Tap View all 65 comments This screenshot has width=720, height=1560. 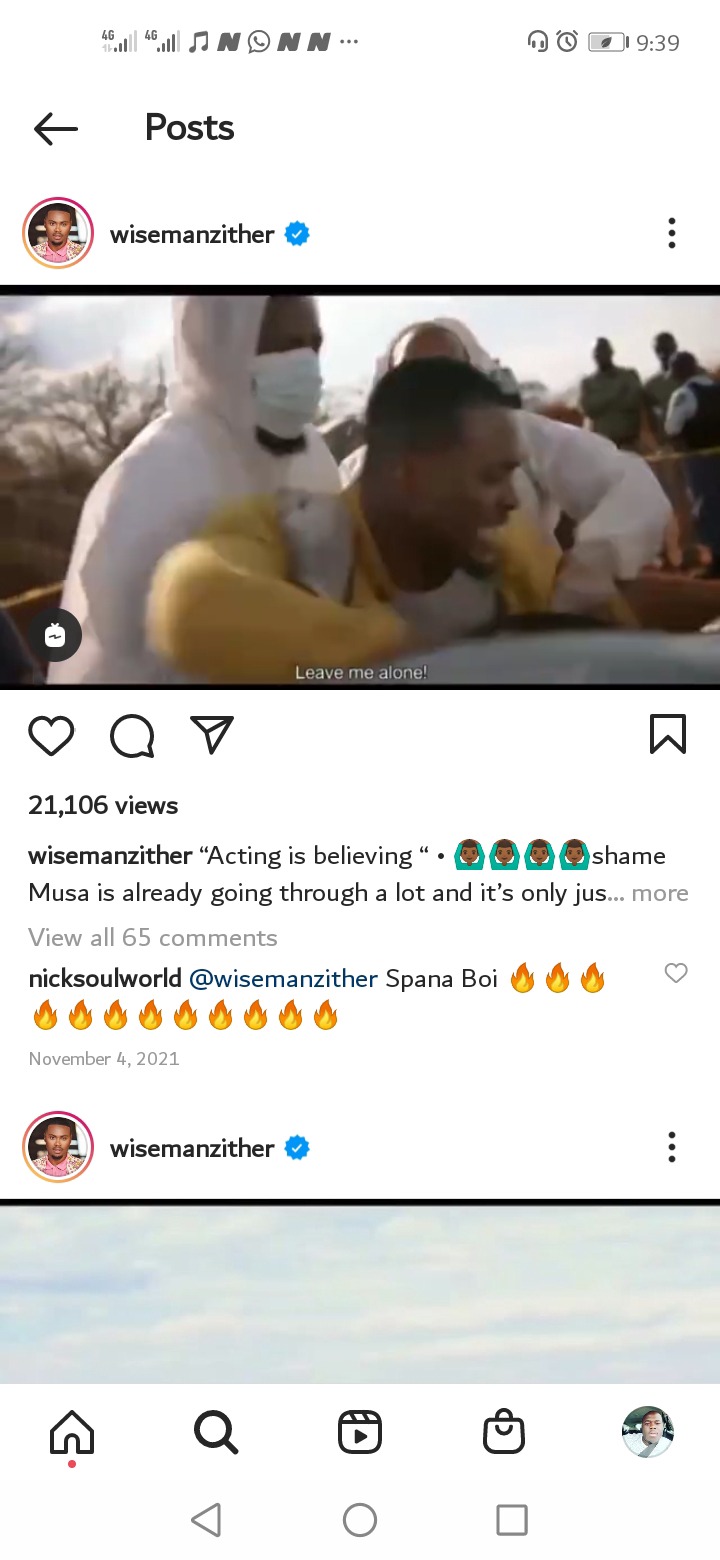click(x=153, y=938)
